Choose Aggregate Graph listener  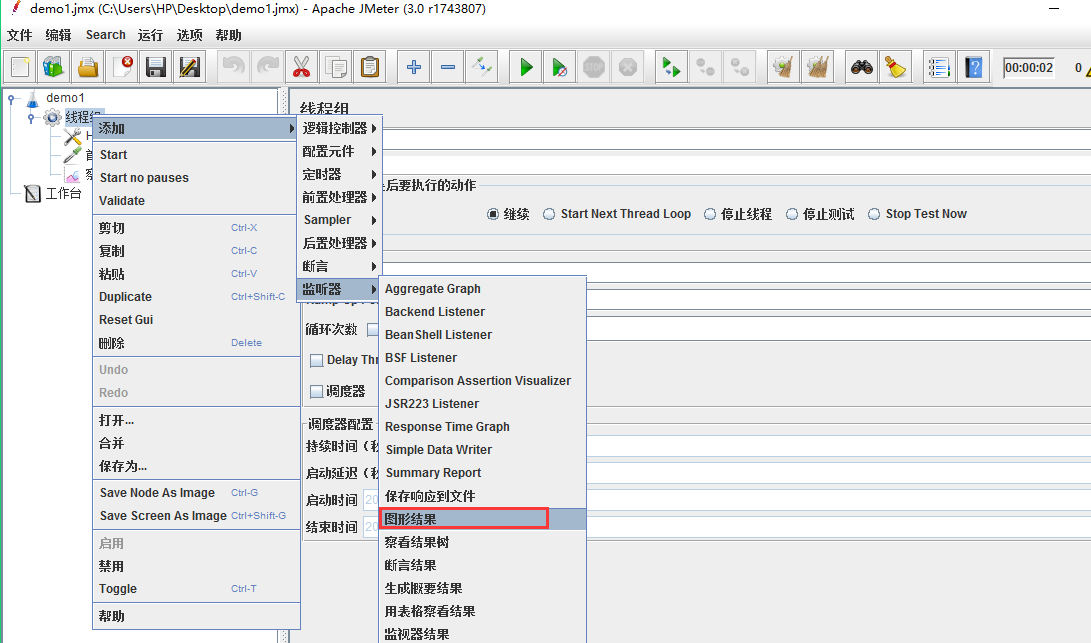pos(483,289)
